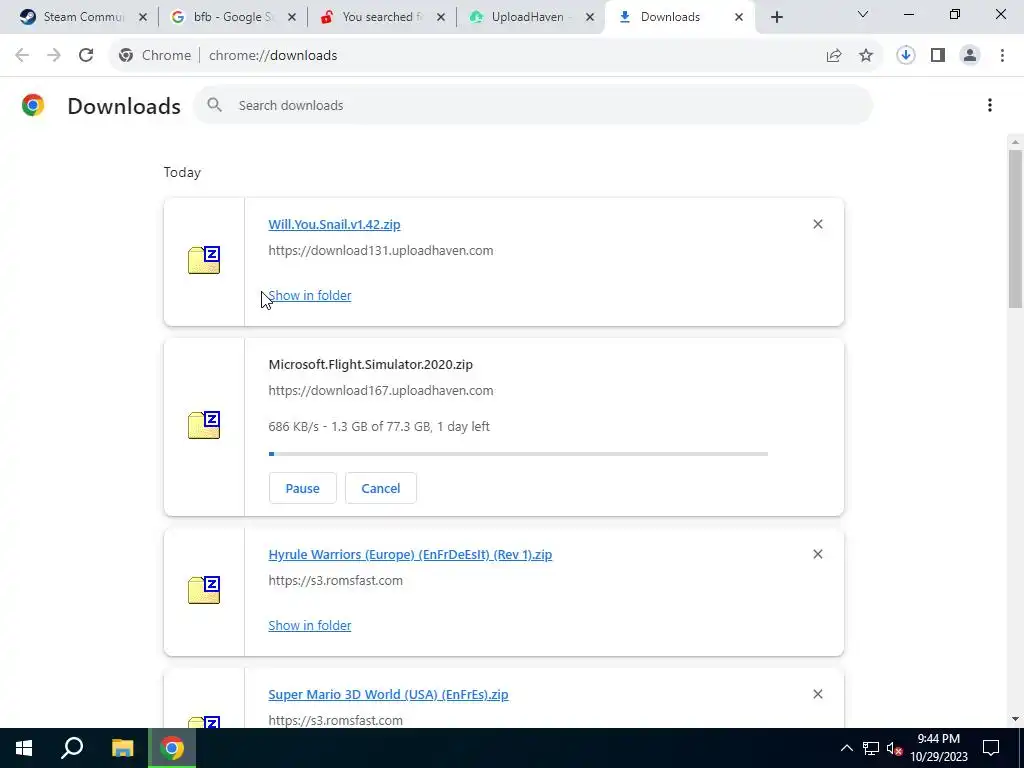Click the Search downloads field
Image resolution: width=1024 pixels, height=768 pixels.
point(533,105)
